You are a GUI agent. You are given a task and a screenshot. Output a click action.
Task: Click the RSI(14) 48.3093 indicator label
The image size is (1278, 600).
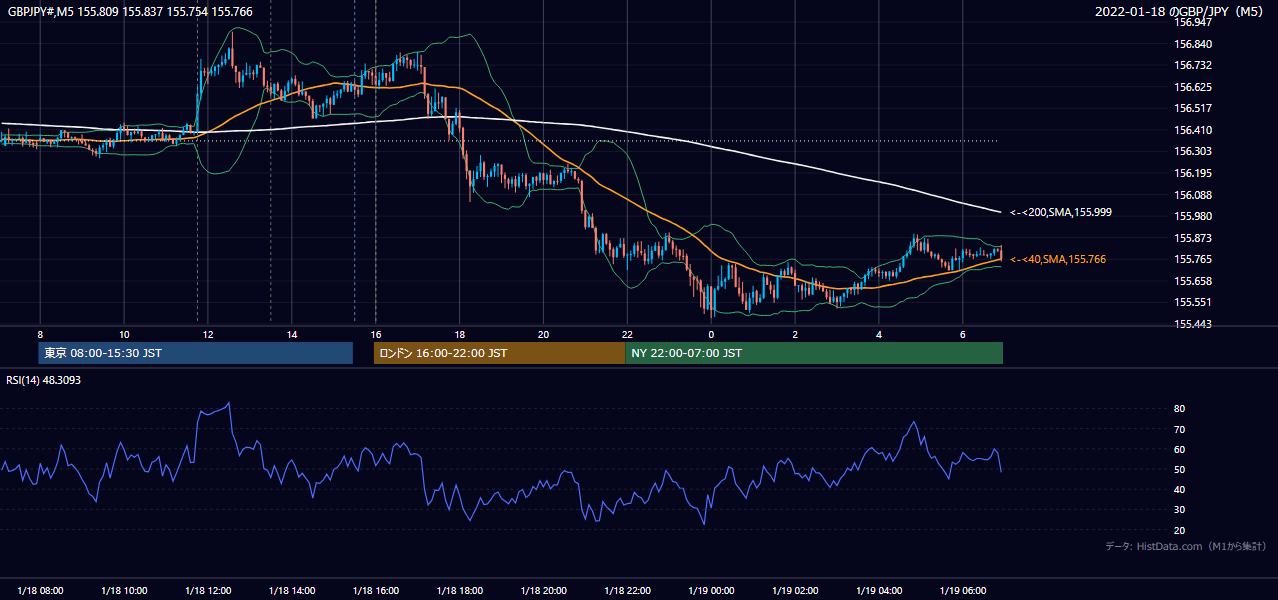point(42,380)
